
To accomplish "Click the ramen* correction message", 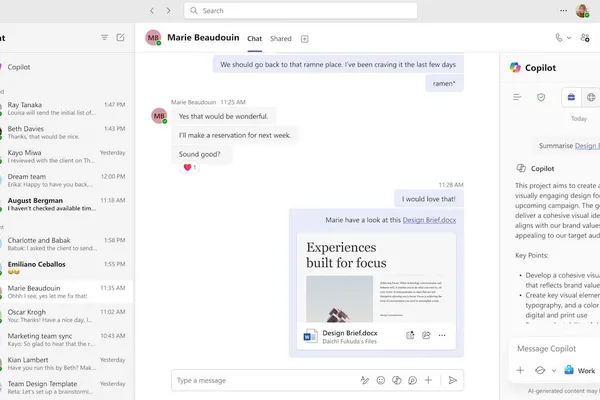I will click(444, 83).
